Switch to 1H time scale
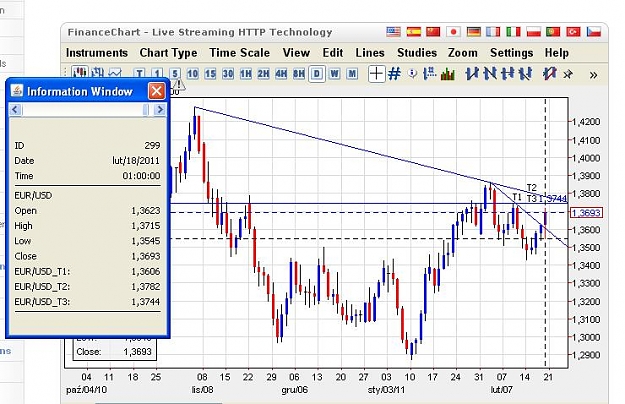The image size is (625, 404). [246, 74]
